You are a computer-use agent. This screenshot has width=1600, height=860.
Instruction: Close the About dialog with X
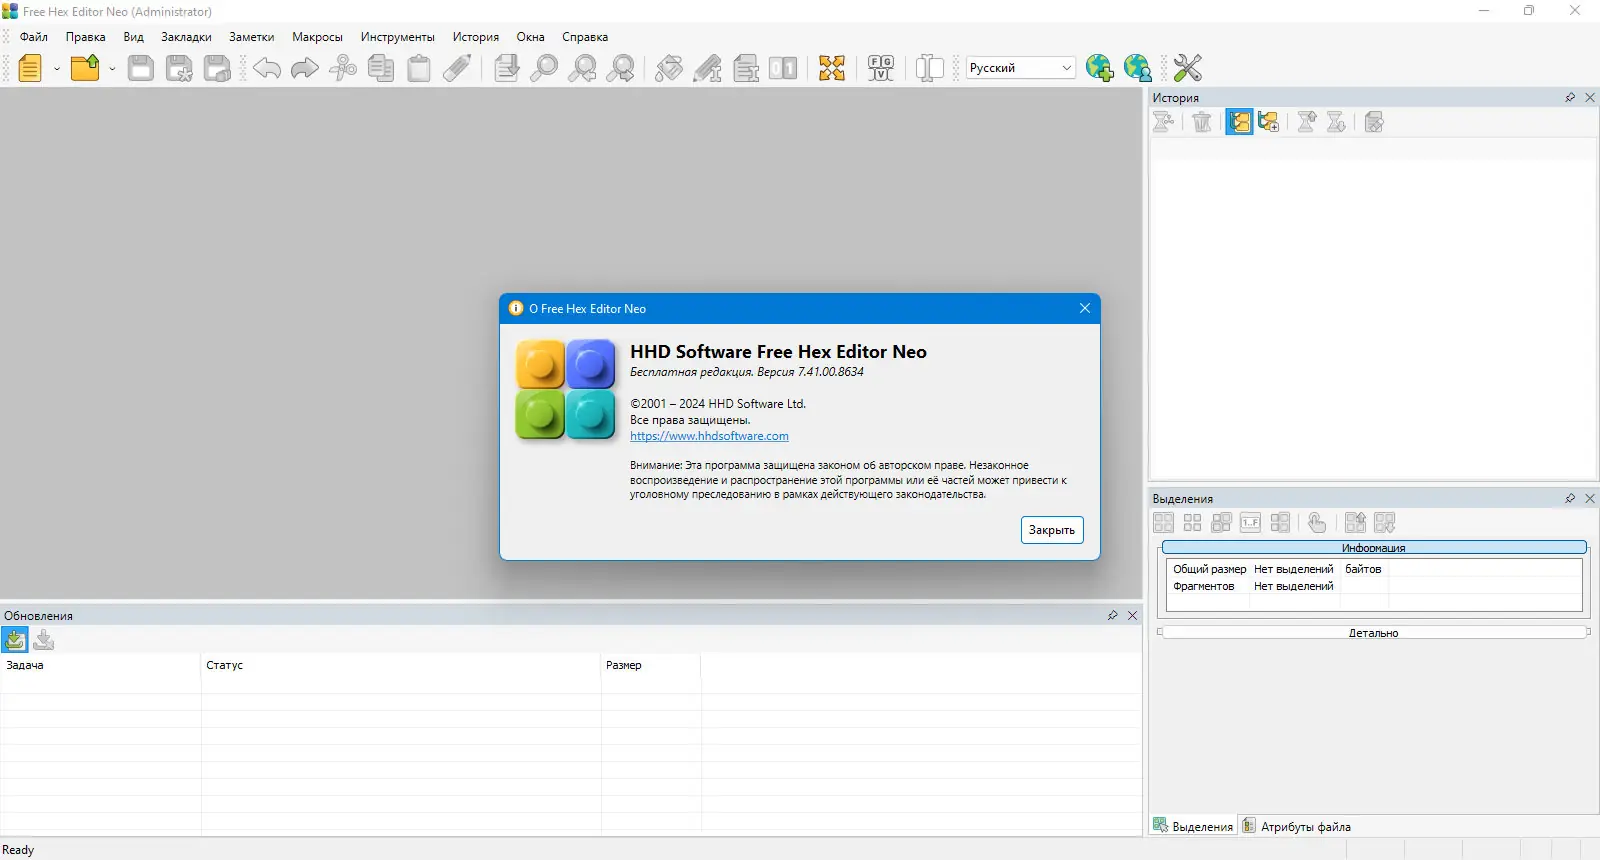click(1085, 308)
